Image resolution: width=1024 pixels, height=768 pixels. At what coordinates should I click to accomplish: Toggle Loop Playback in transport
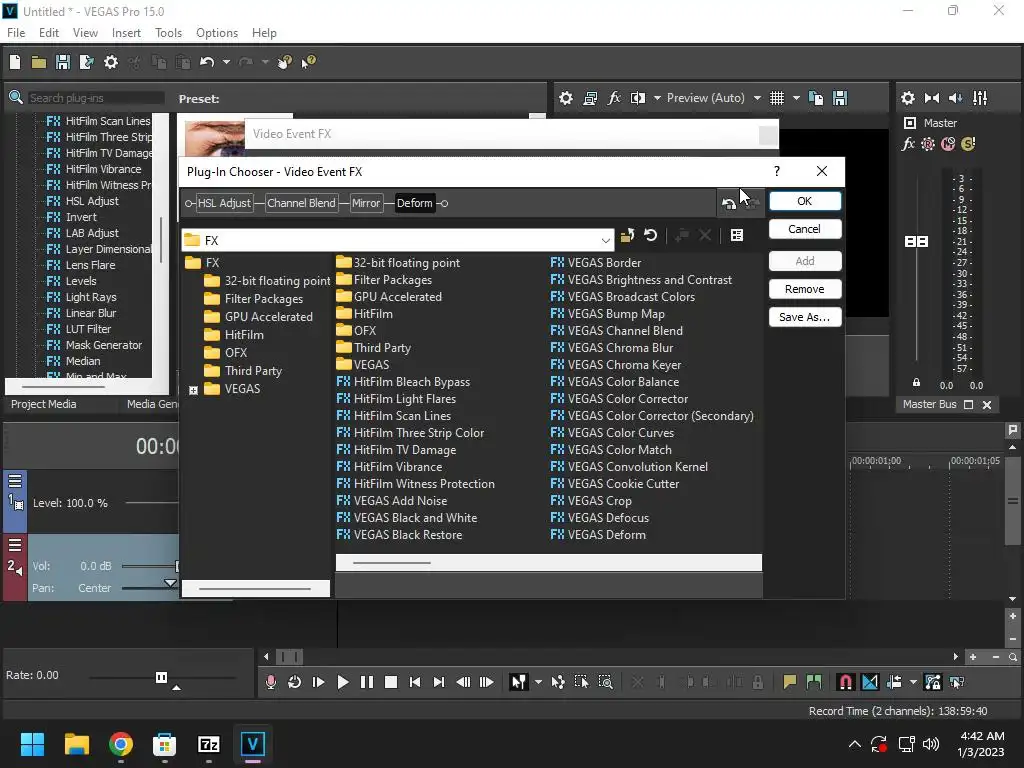click(x=294, y=682)
